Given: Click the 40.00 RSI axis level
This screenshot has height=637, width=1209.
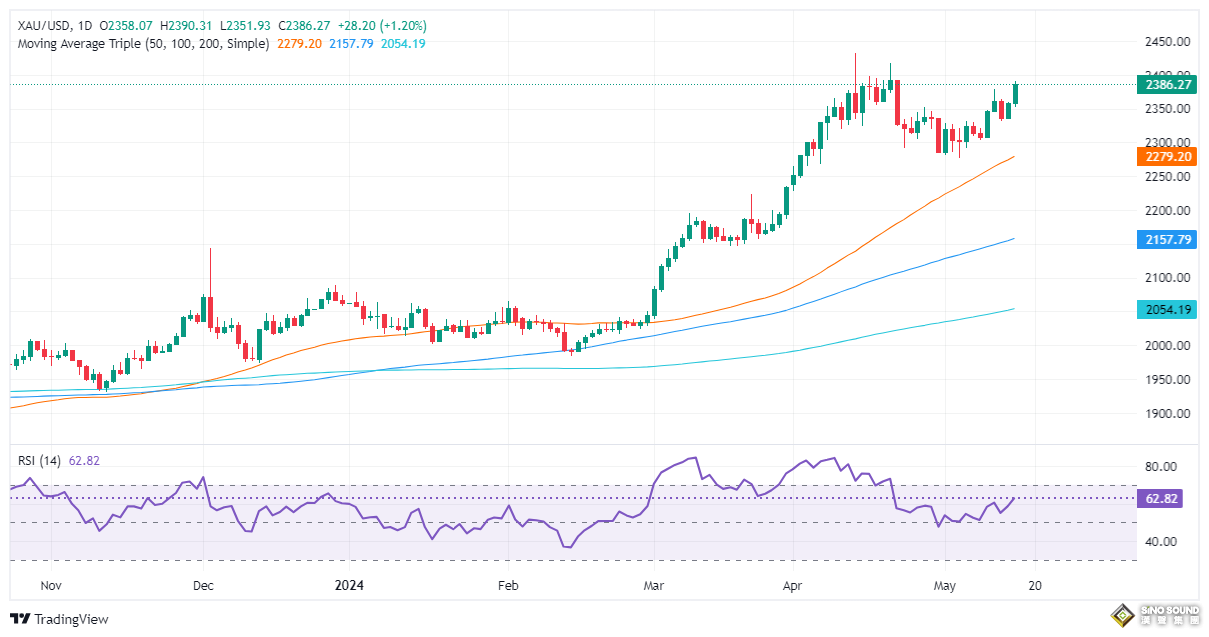Looking at the screenshot, I should point(1160,541).
